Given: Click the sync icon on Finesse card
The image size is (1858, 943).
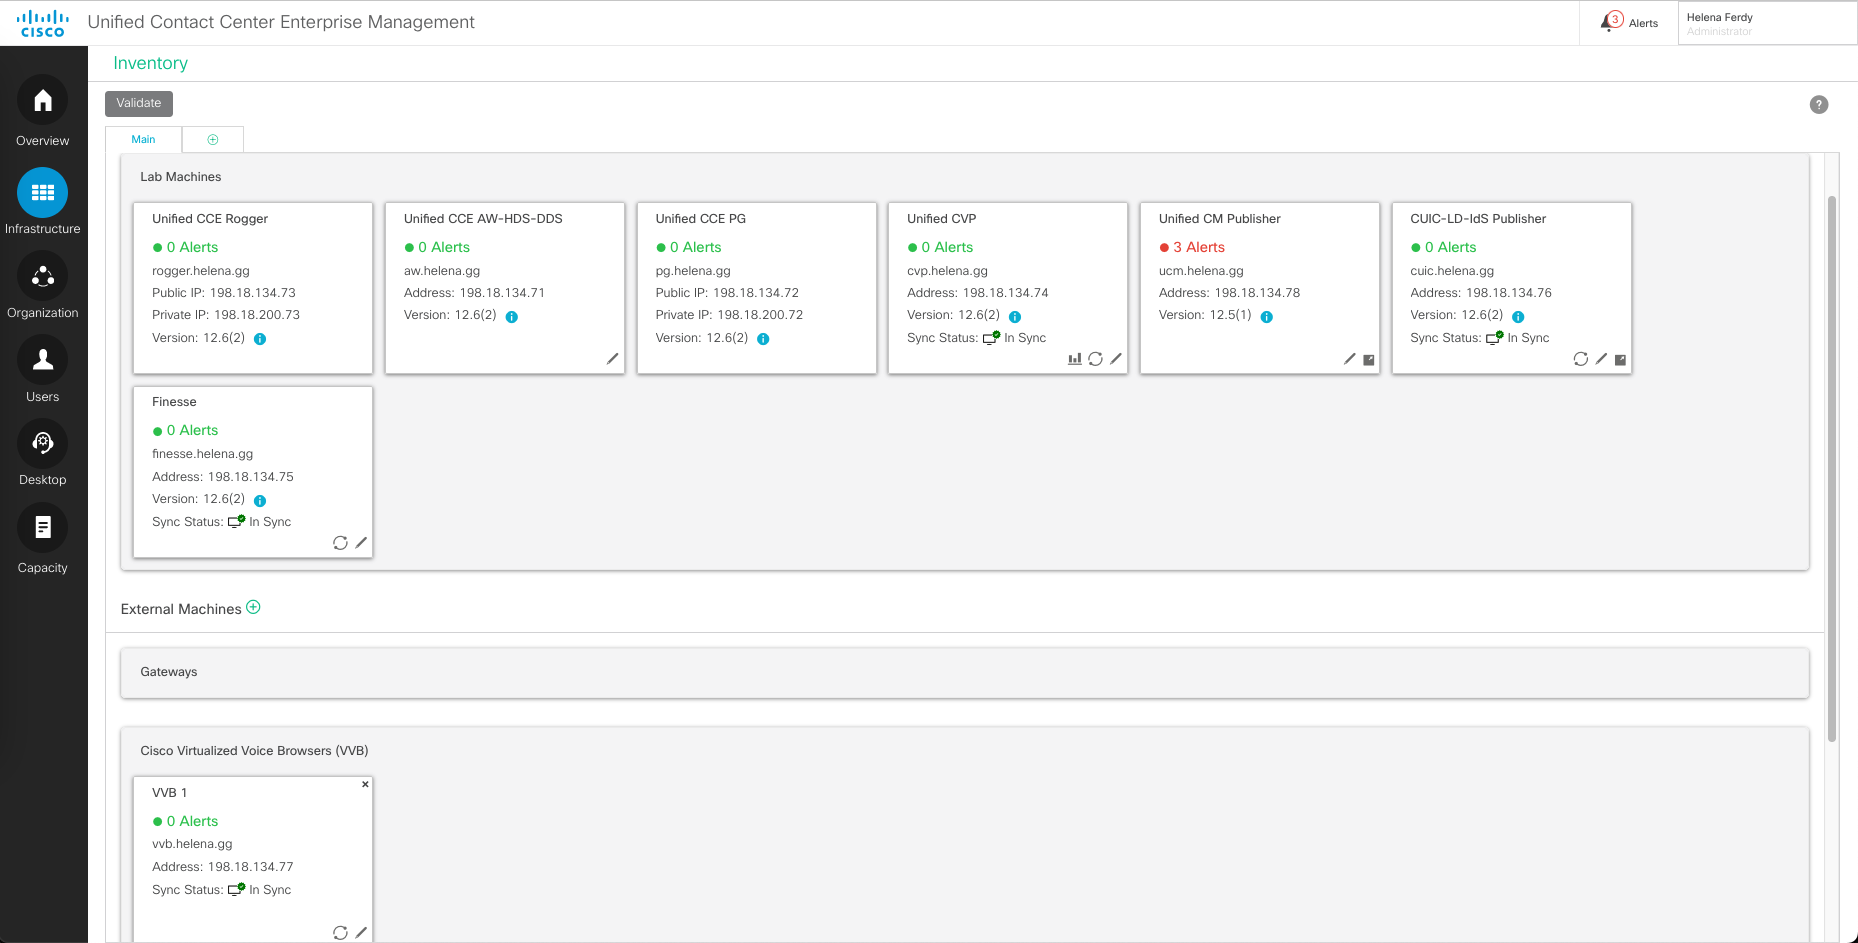Looking at the screenshot, I should coord(340,543).
